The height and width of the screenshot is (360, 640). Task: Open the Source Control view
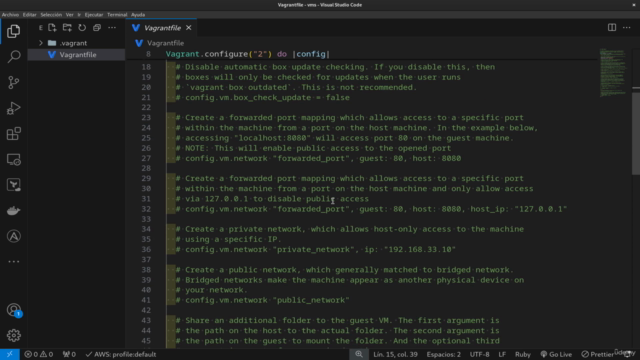pos(13,82)
